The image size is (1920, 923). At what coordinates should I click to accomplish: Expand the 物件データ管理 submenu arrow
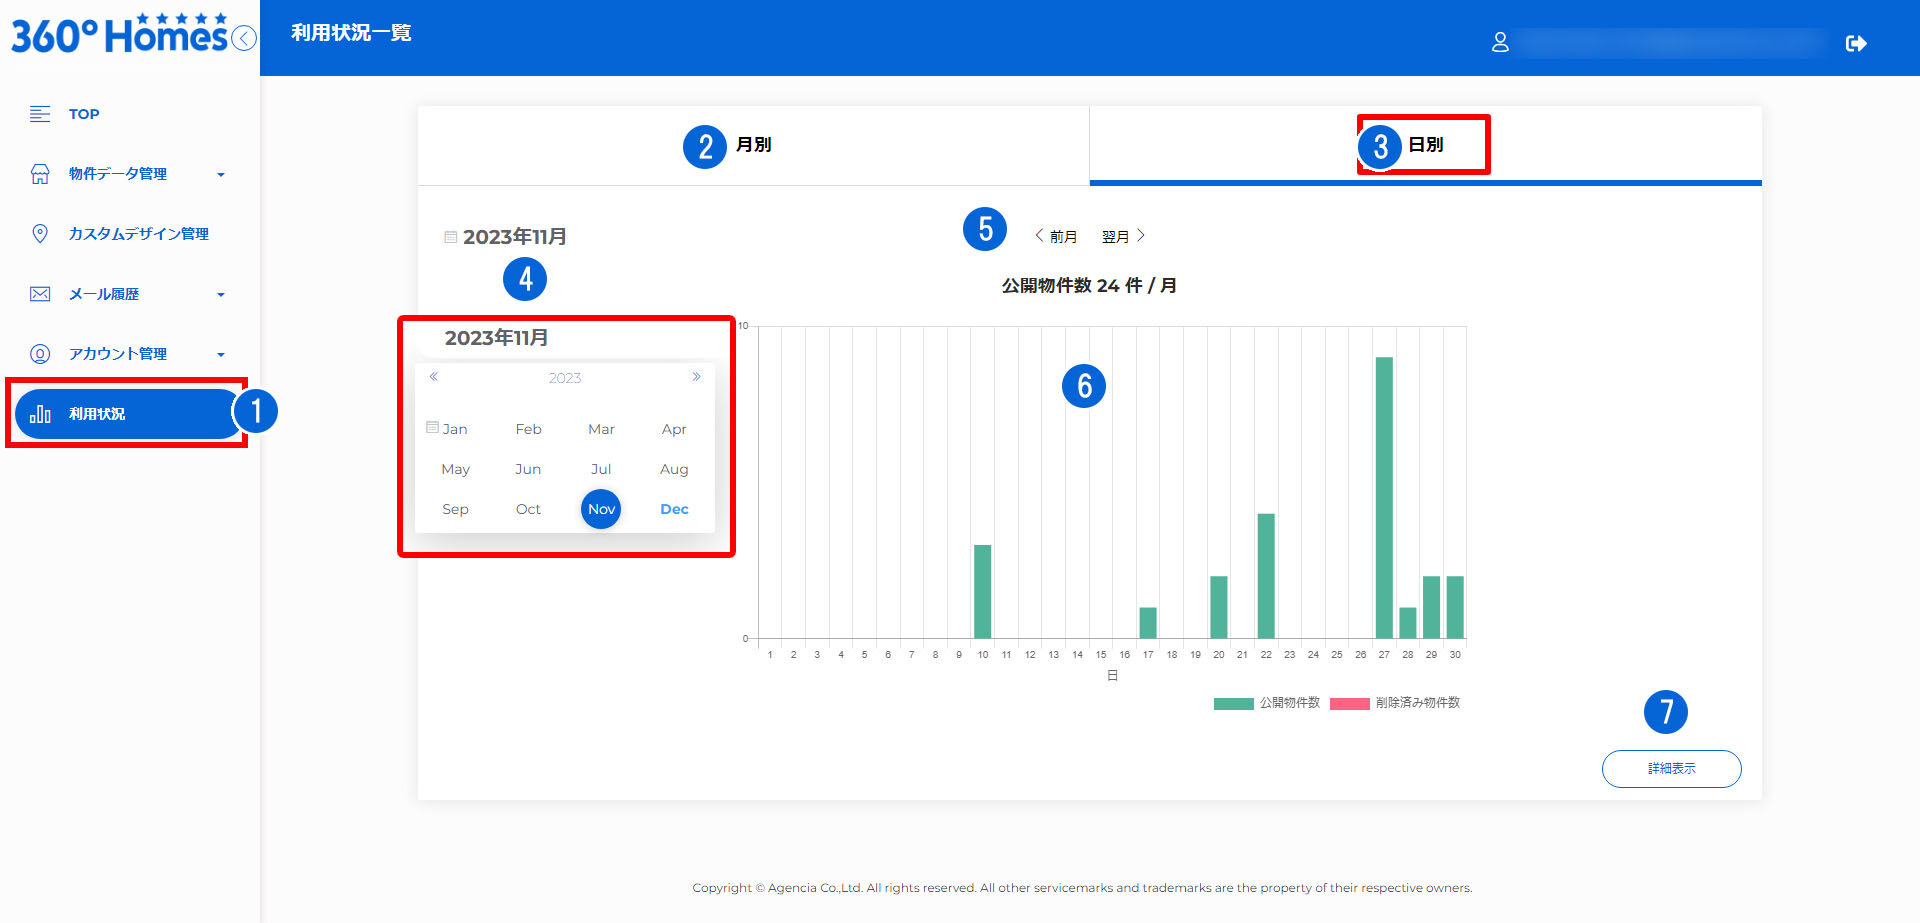(221, 175)
